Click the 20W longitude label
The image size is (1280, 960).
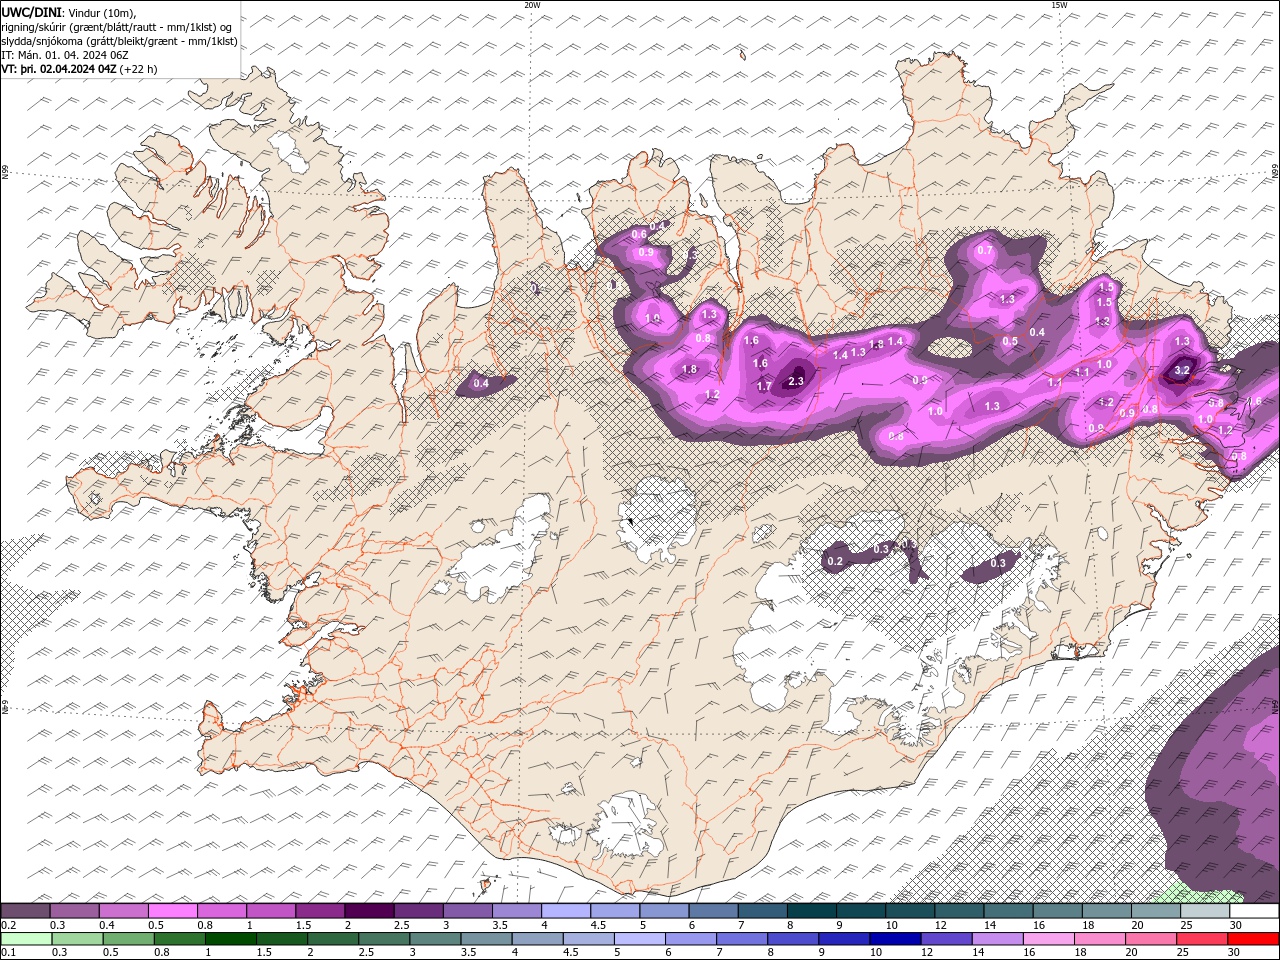(532, 5)
